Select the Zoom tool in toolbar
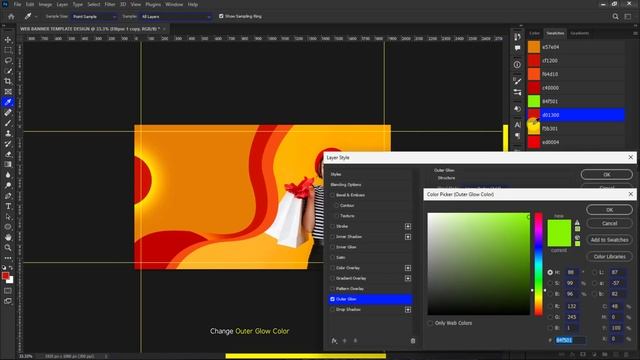640x360 pixels. pyautogui.click(x=8, y=248)
